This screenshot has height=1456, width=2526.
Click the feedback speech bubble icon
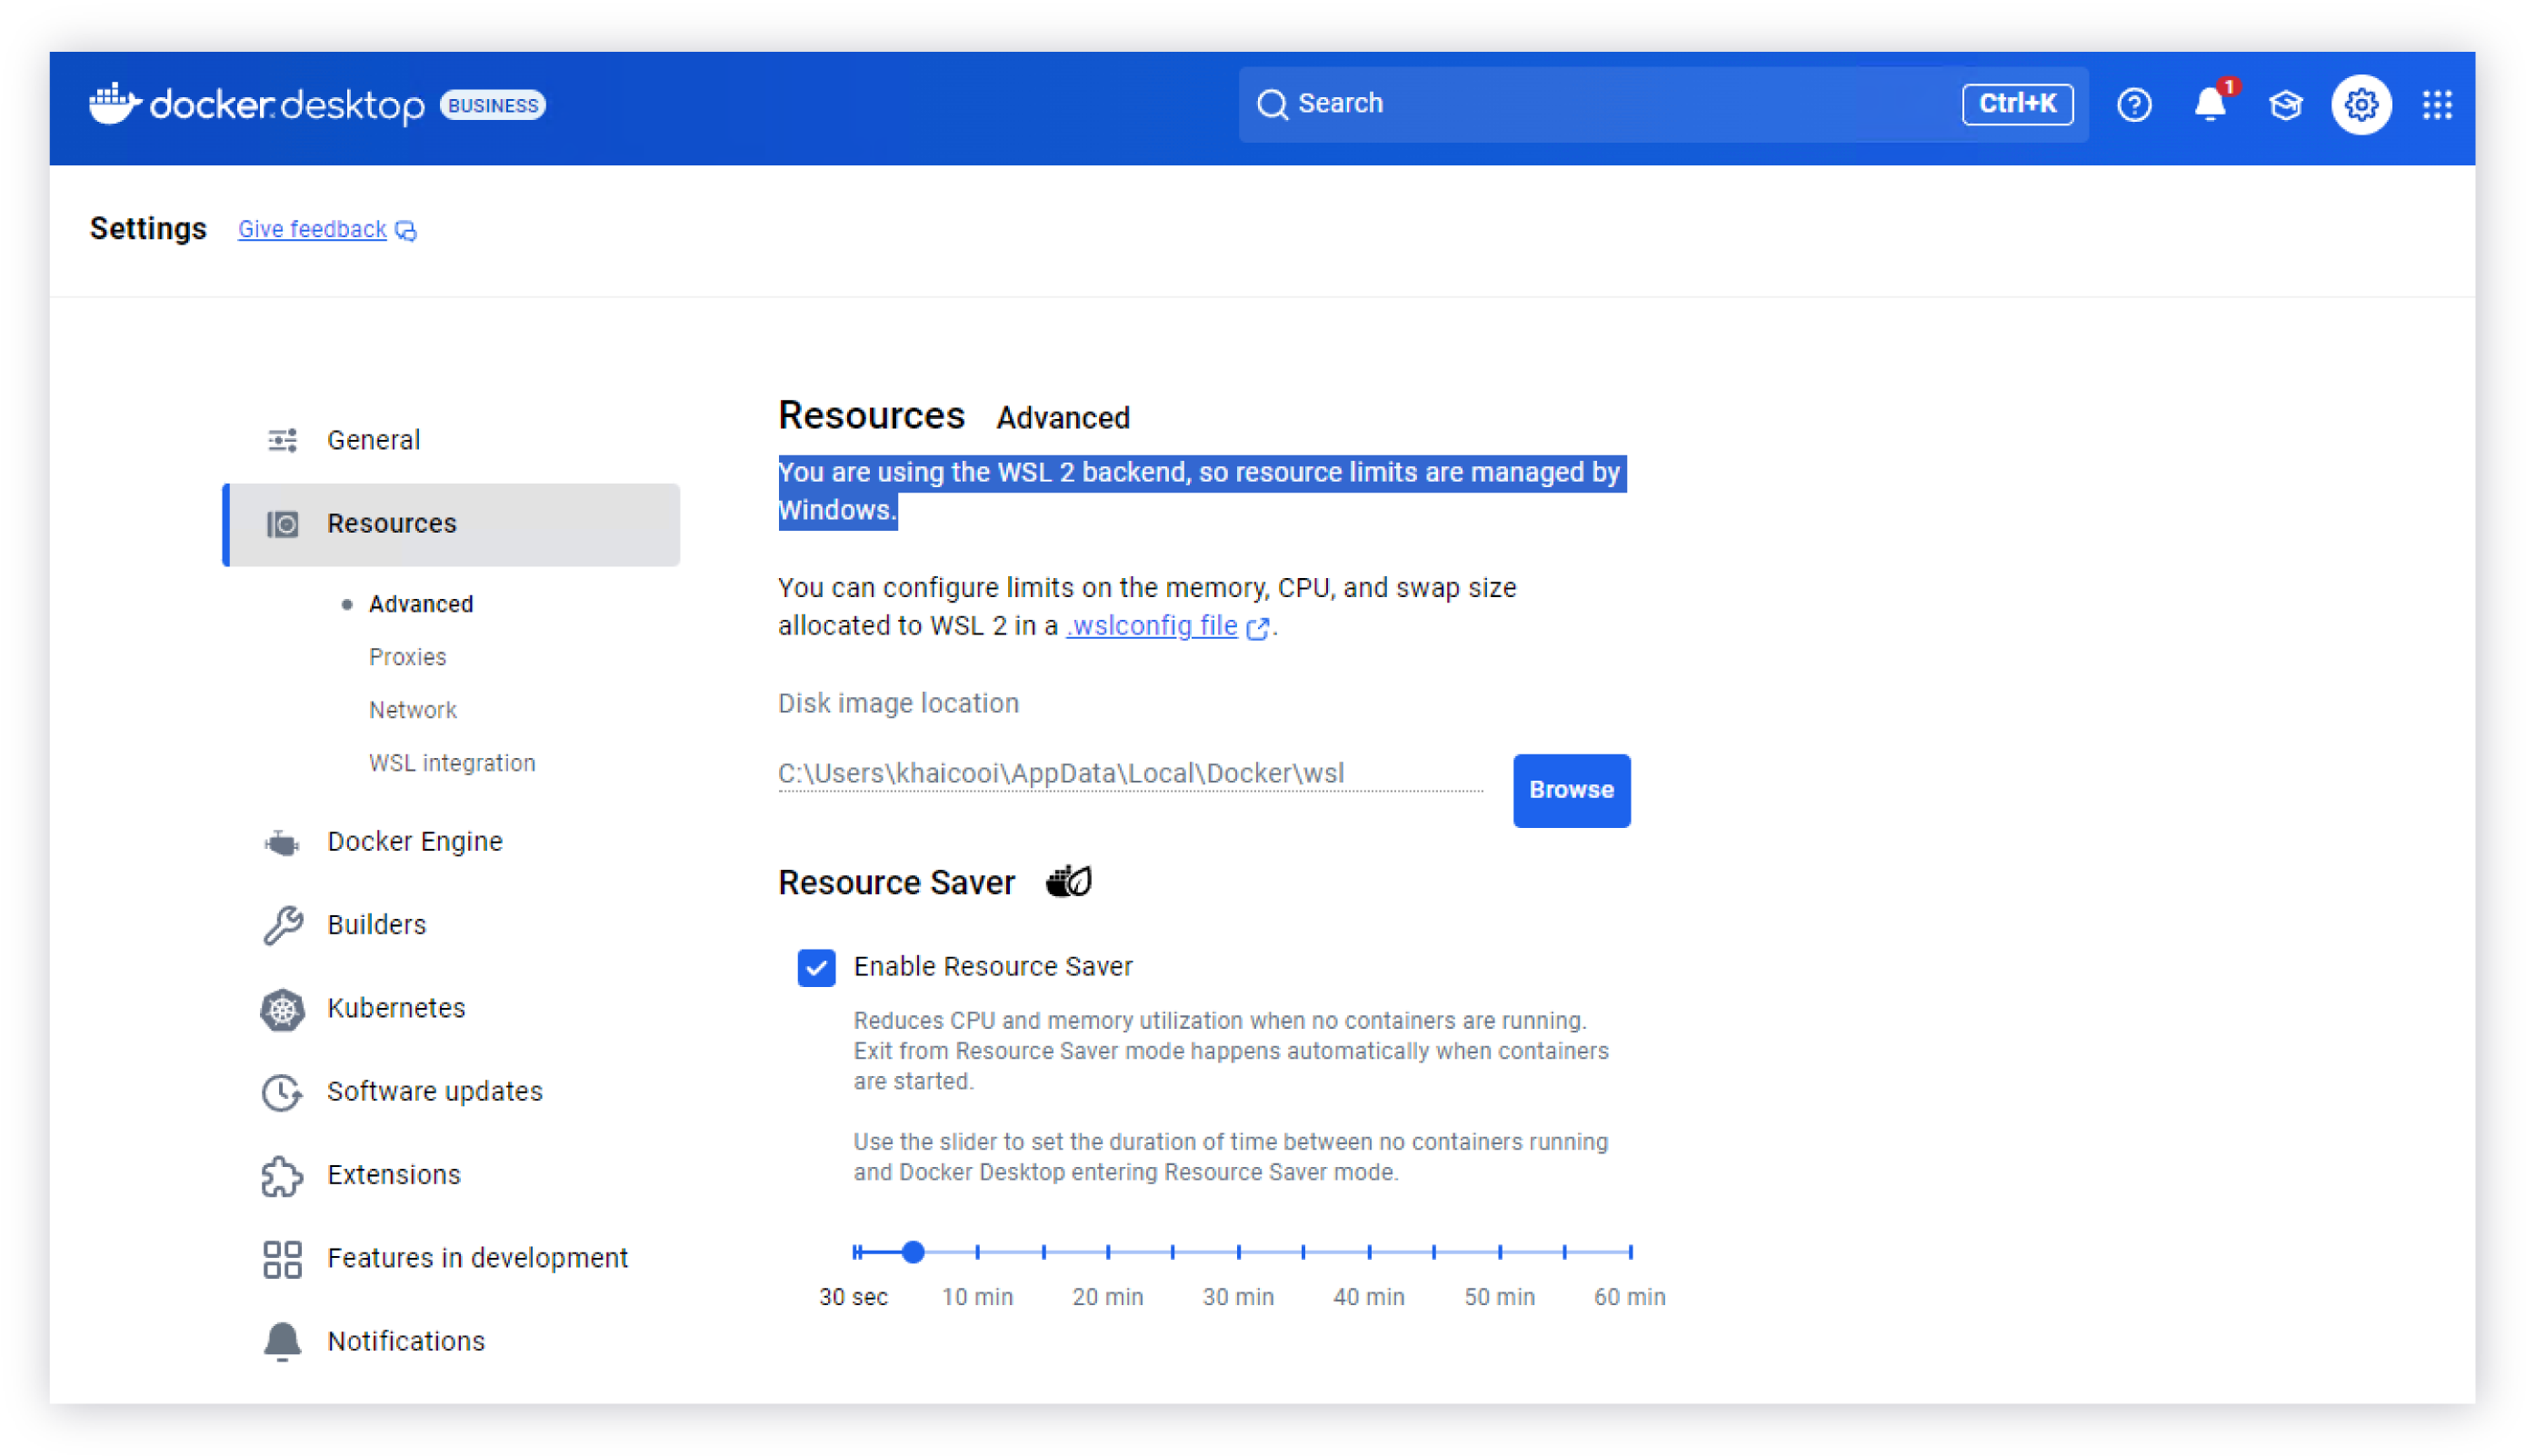tap(405, 231)
